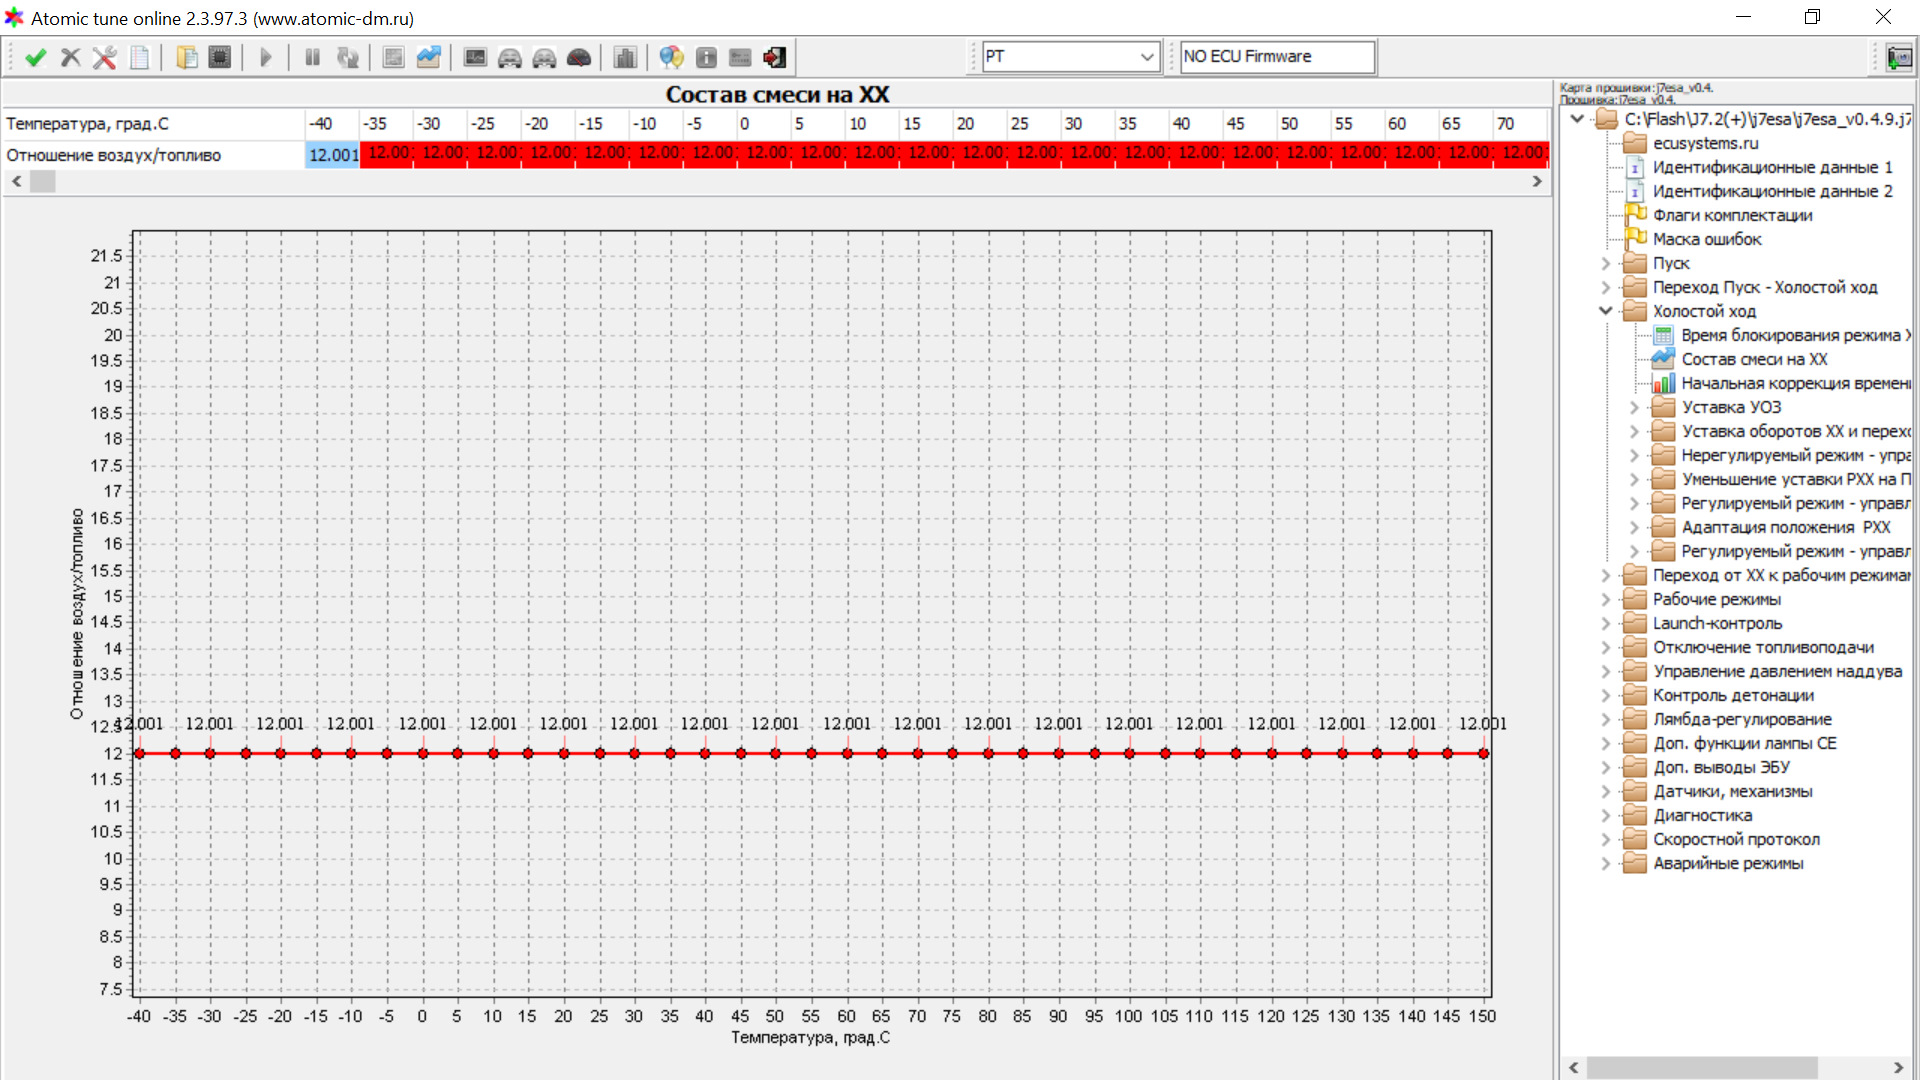Select Состав смеси на ХХ tree item

[x=1753, y=360]
